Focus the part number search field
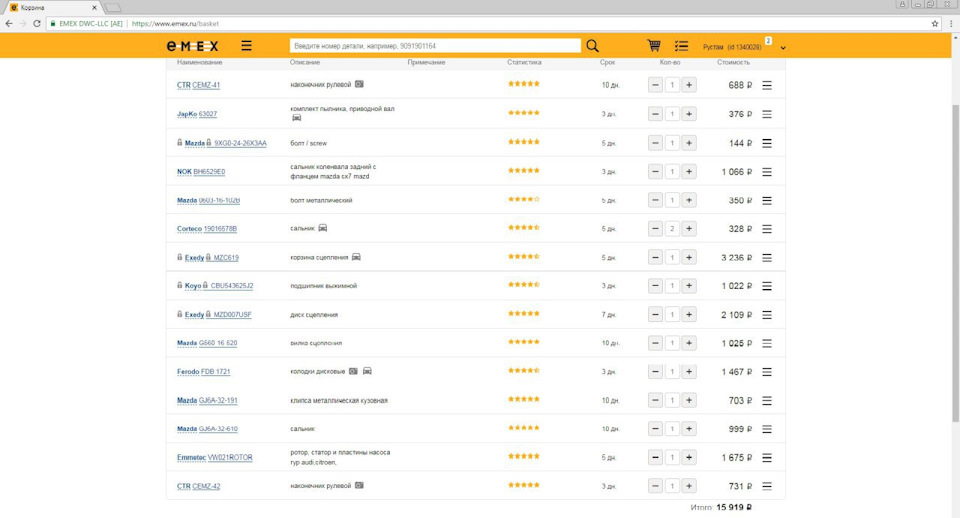This screenshot has width=960, height=518. click(x=435, y=46)
